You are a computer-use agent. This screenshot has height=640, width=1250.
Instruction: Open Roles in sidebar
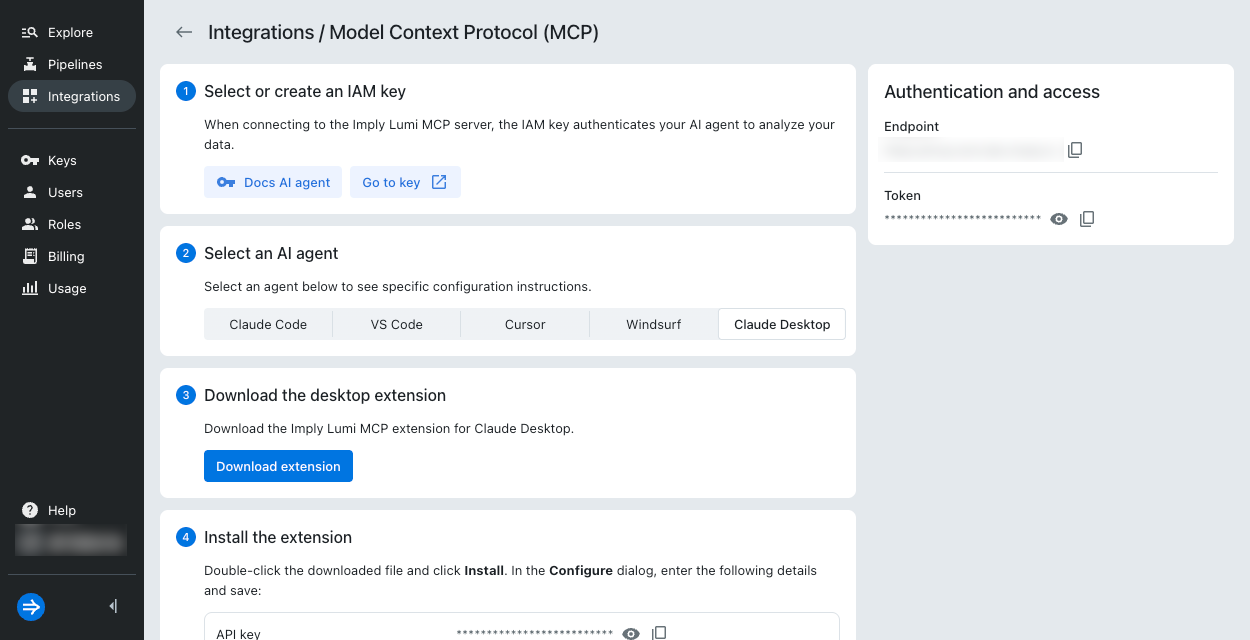point(64,224)
